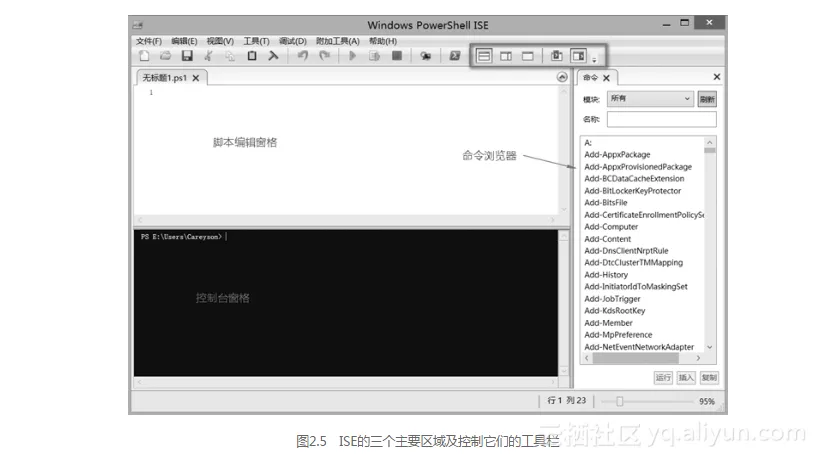Viewport: 817px width, 458px height.
Task: Toggle the command add-on pane icon
Action: click(578, 56)
